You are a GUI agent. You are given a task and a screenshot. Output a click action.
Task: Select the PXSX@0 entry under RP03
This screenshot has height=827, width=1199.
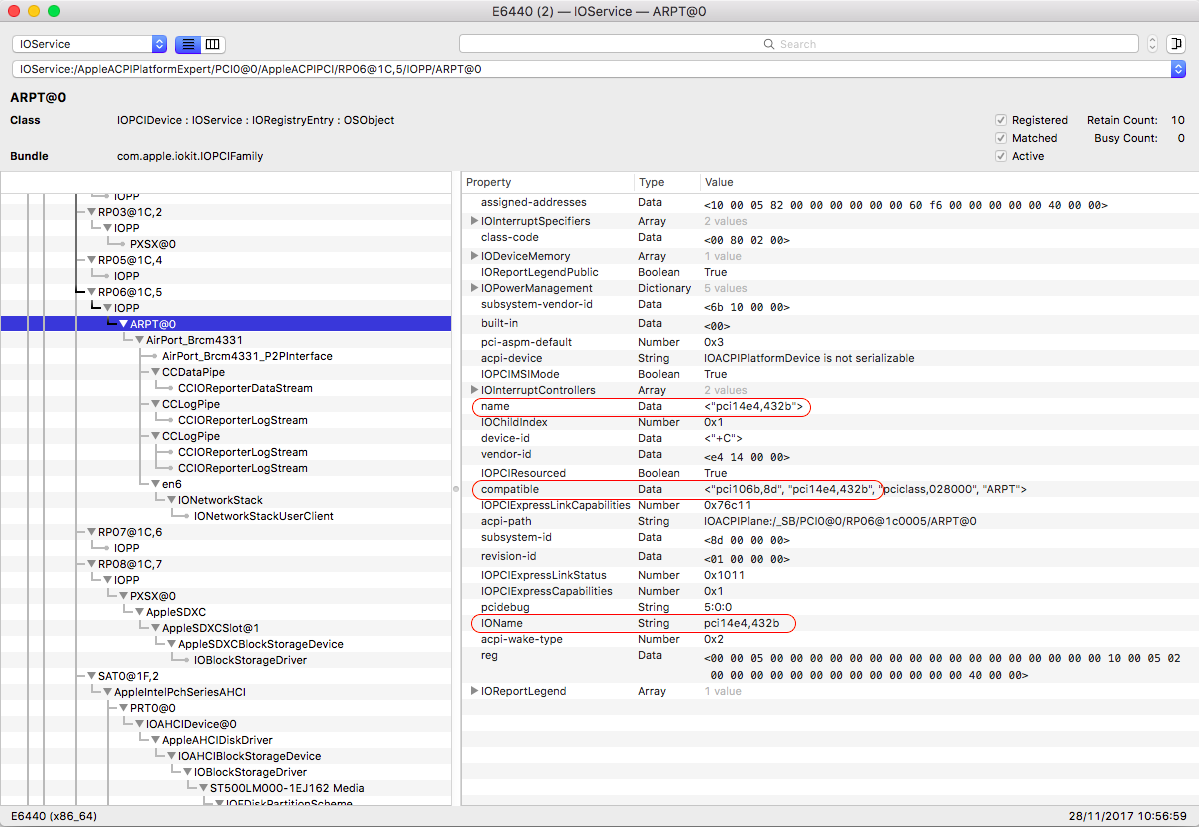pyautogui.click(x=153, y=244)
